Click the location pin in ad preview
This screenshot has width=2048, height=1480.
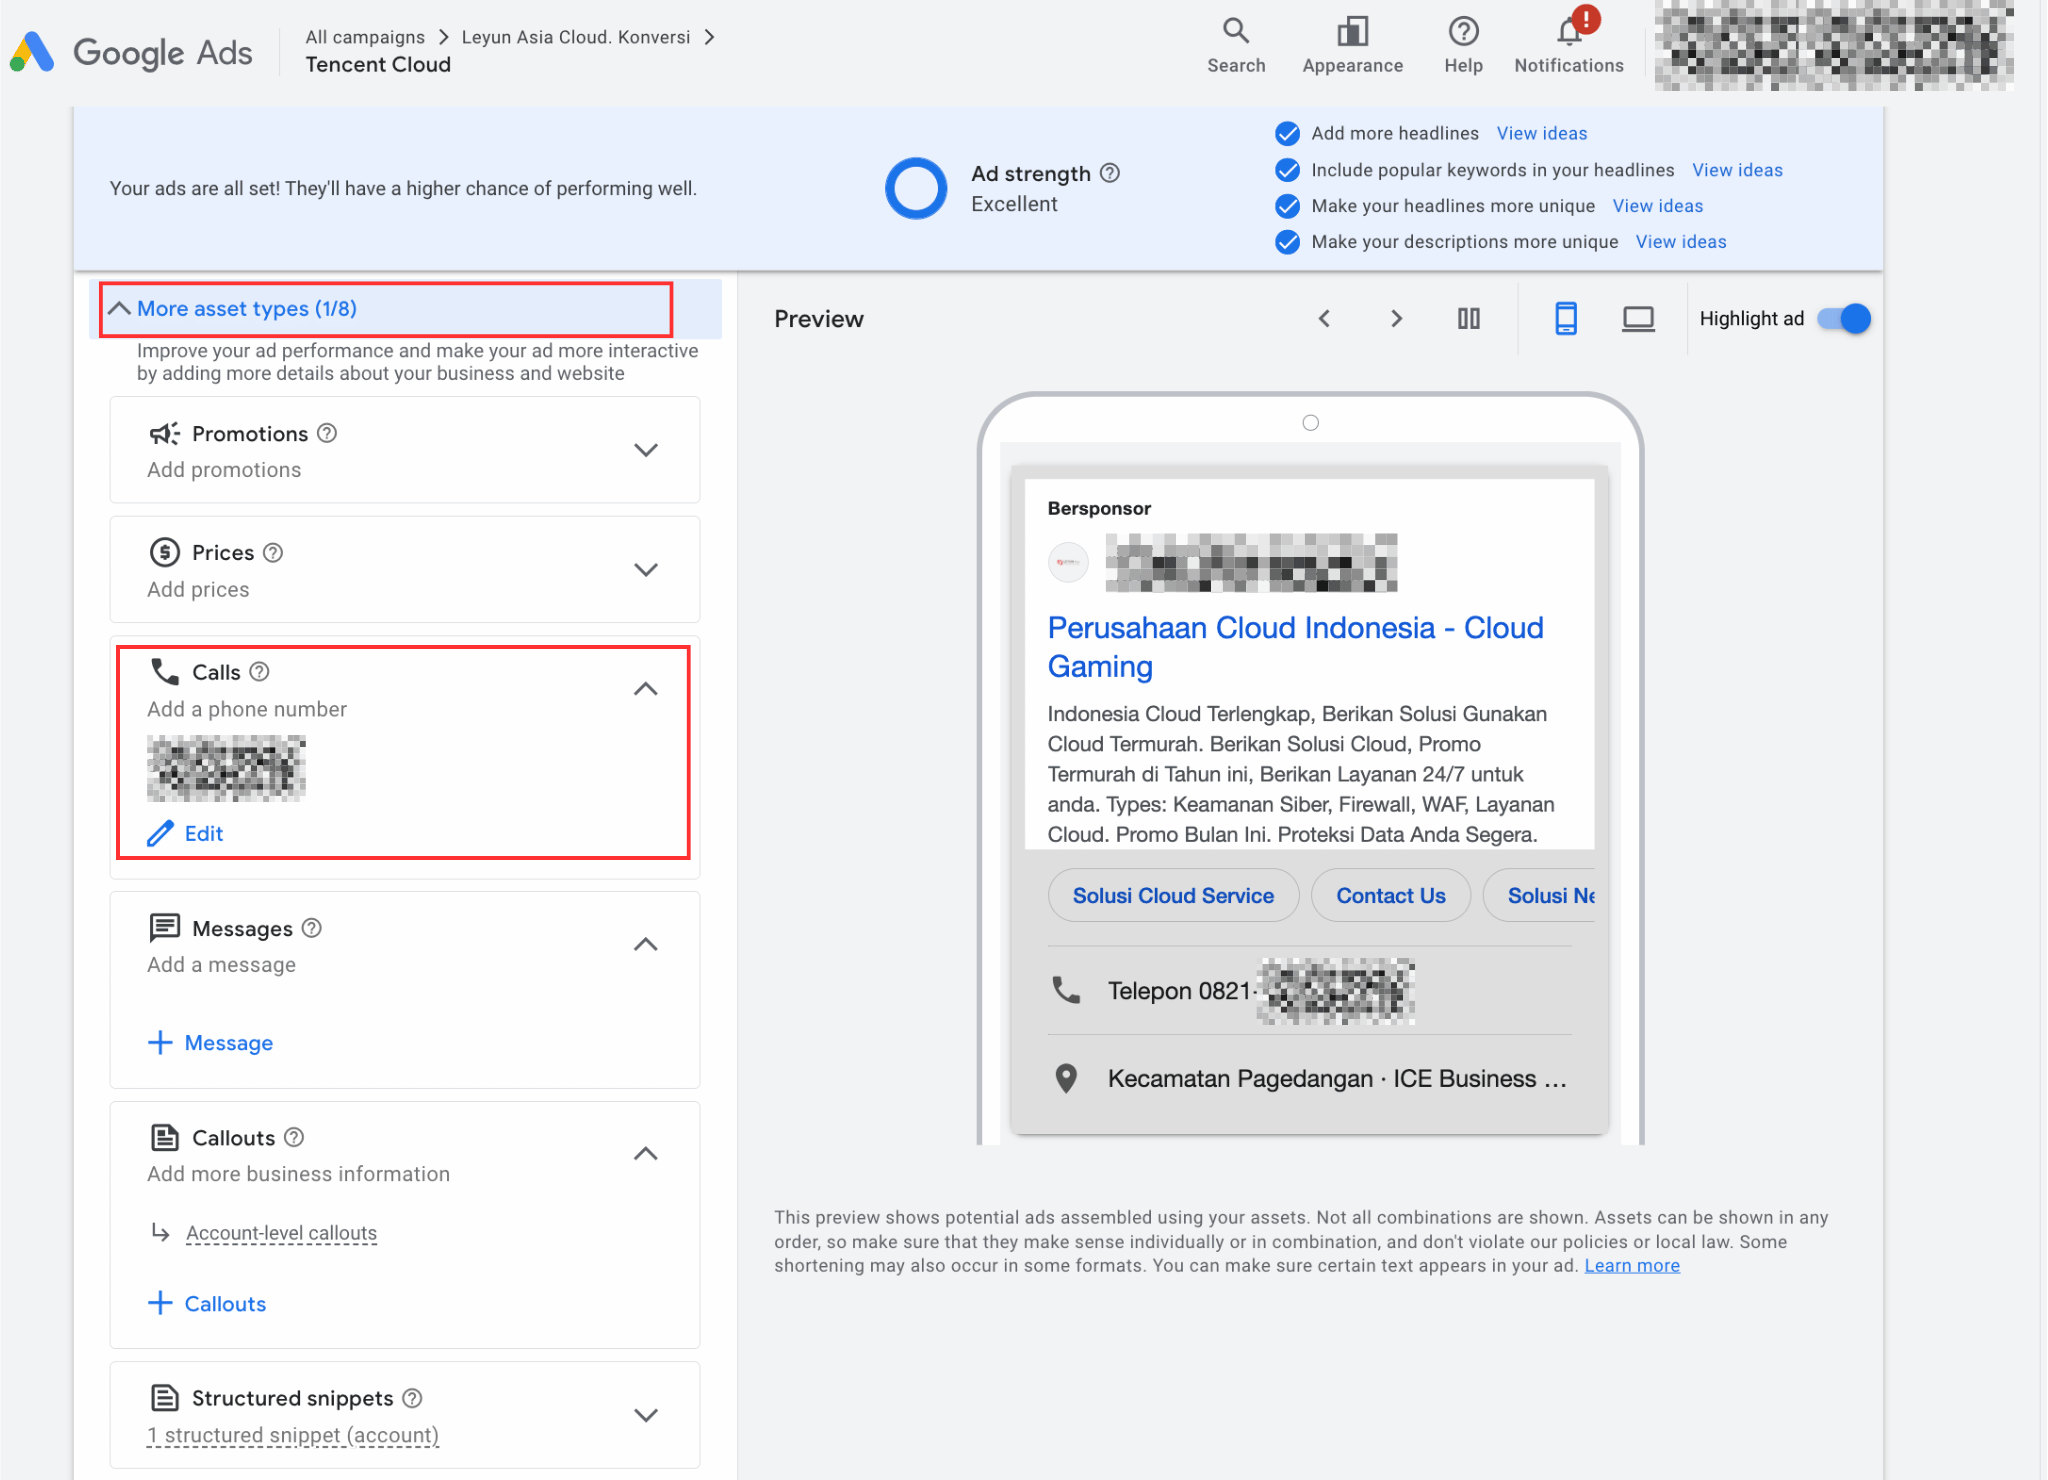coord(1066,1078)
